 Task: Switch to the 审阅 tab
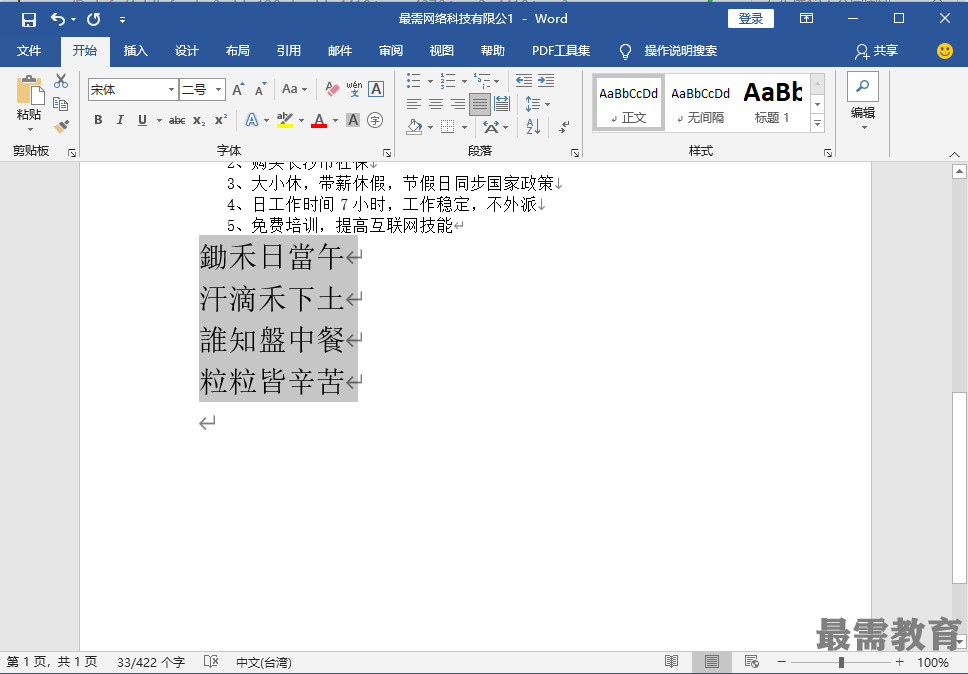tap(391, 51)
